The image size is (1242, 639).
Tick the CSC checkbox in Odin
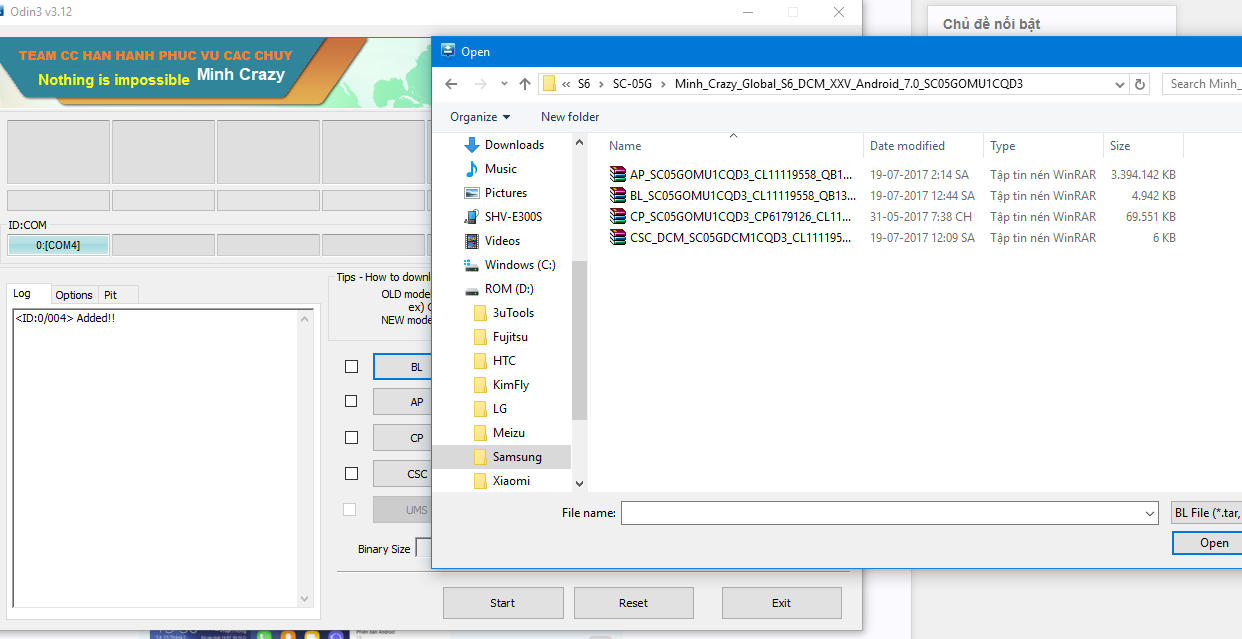(351, 473)
